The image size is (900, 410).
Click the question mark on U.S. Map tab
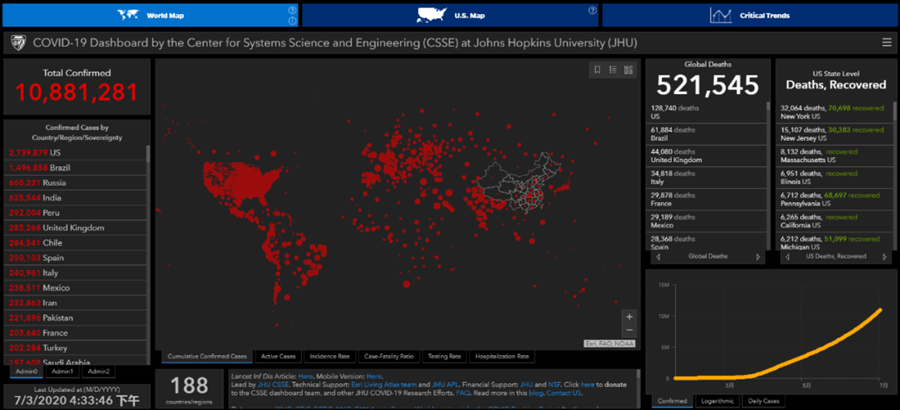pyautogui.click(x=592, y=10)
